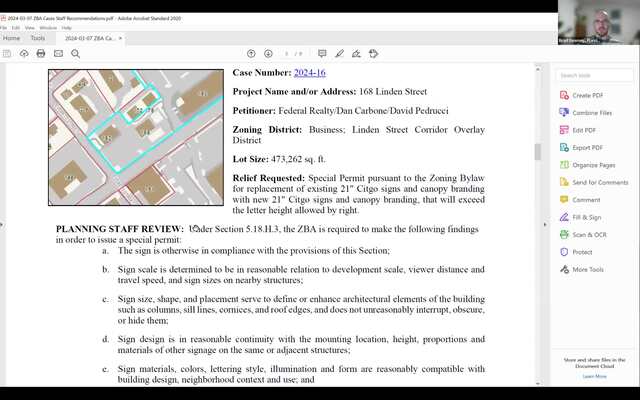This screenshot has height=400, width=640.
Task: Select the highlighter pen tool
Action: [x=340, y=53]
